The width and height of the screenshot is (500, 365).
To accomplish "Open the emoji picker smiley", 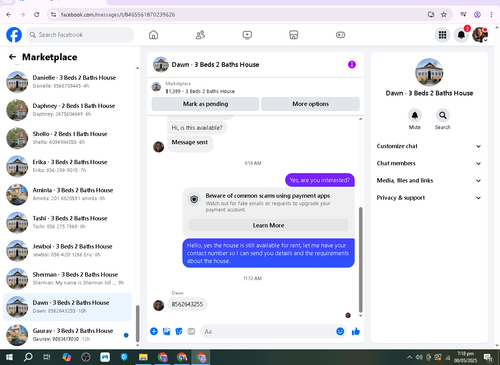I will [x=340, y=331].
